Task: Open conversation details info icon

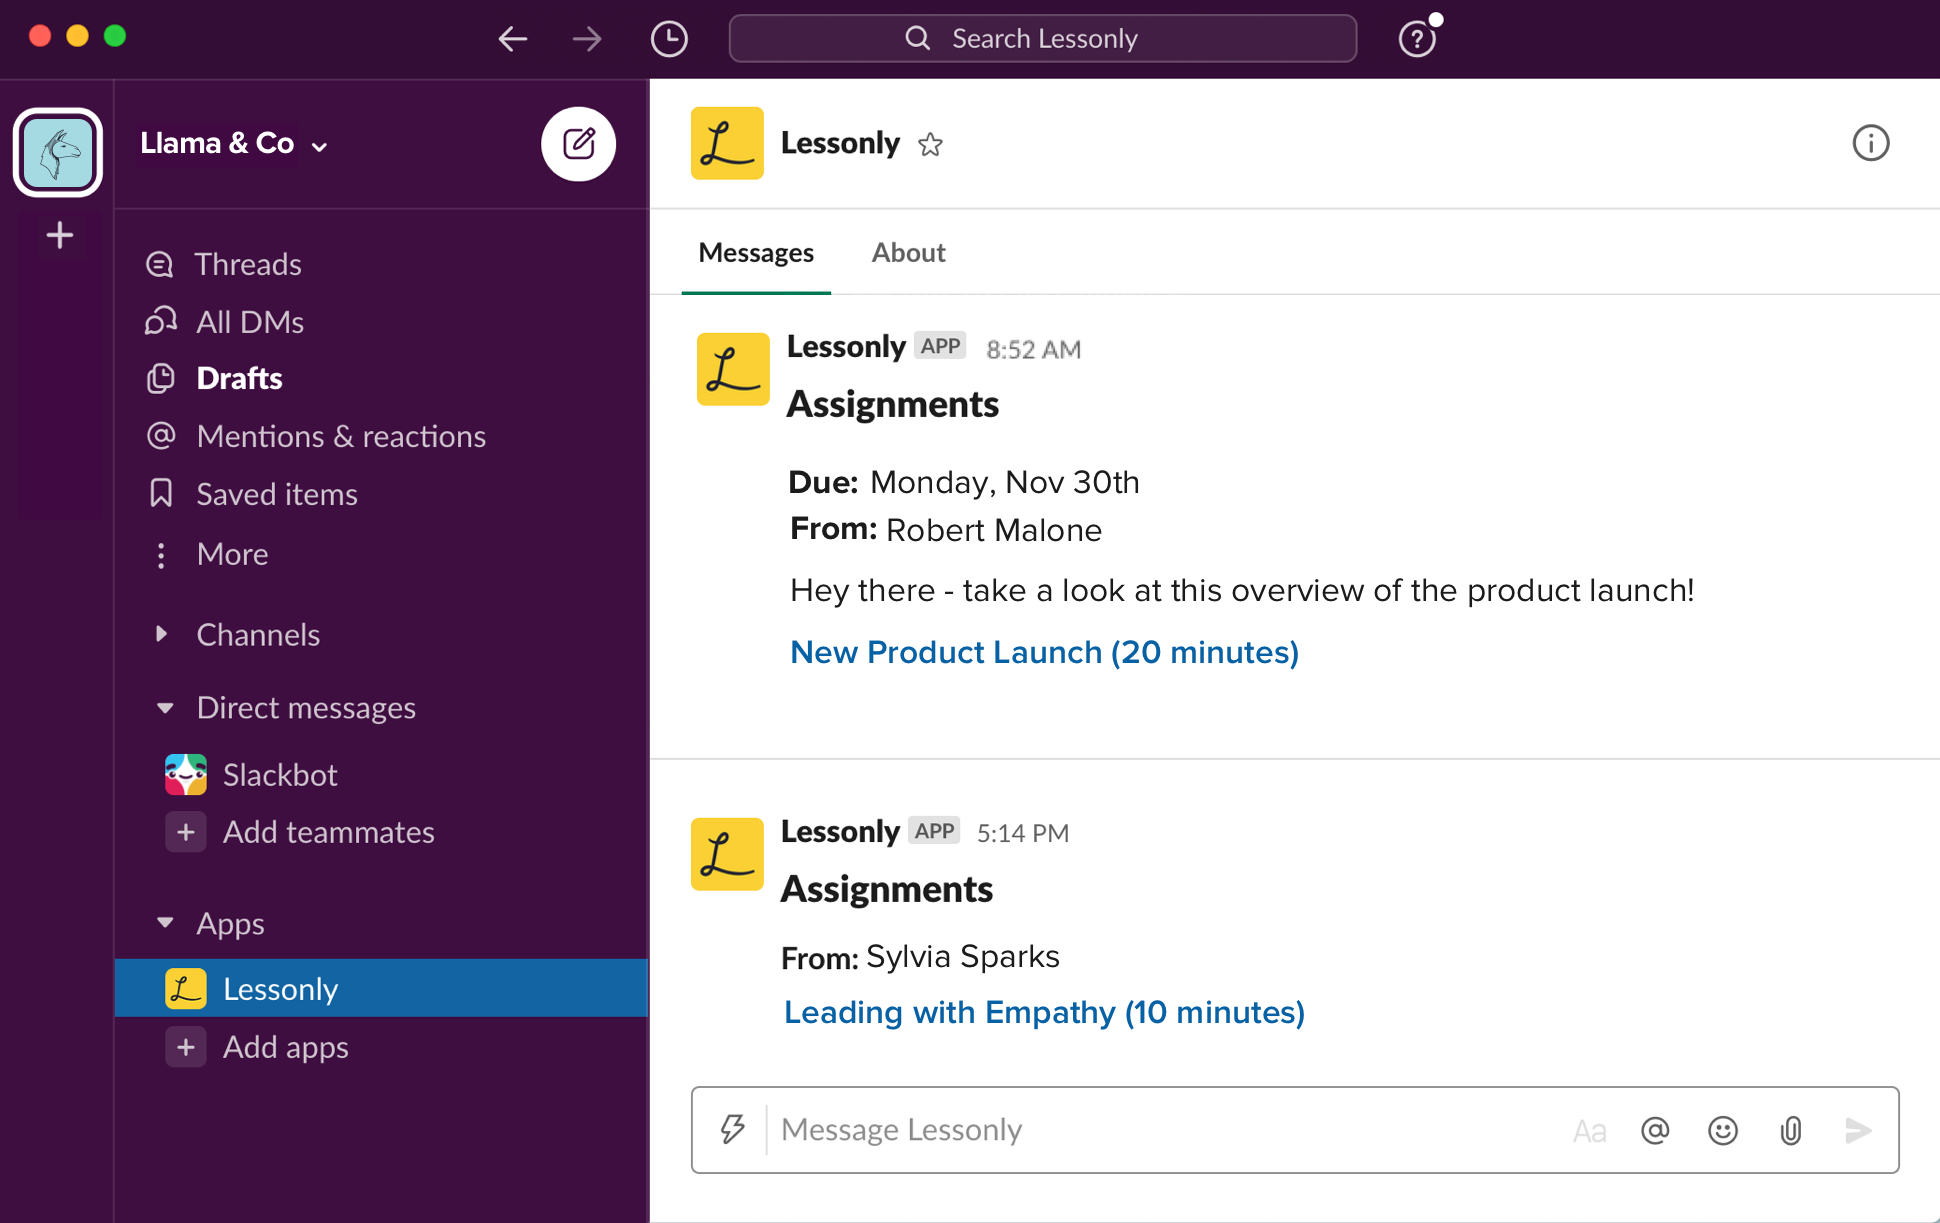Action: 1870,143
